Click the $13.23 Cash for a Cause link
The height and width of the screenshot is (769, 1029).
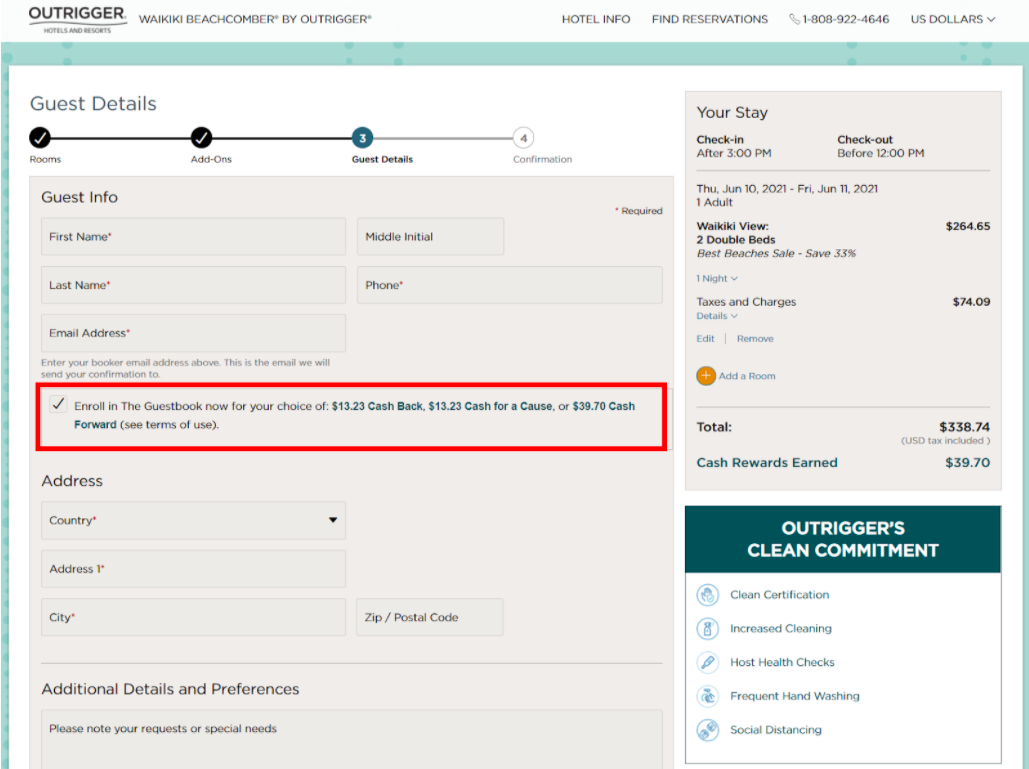(490, 406)
